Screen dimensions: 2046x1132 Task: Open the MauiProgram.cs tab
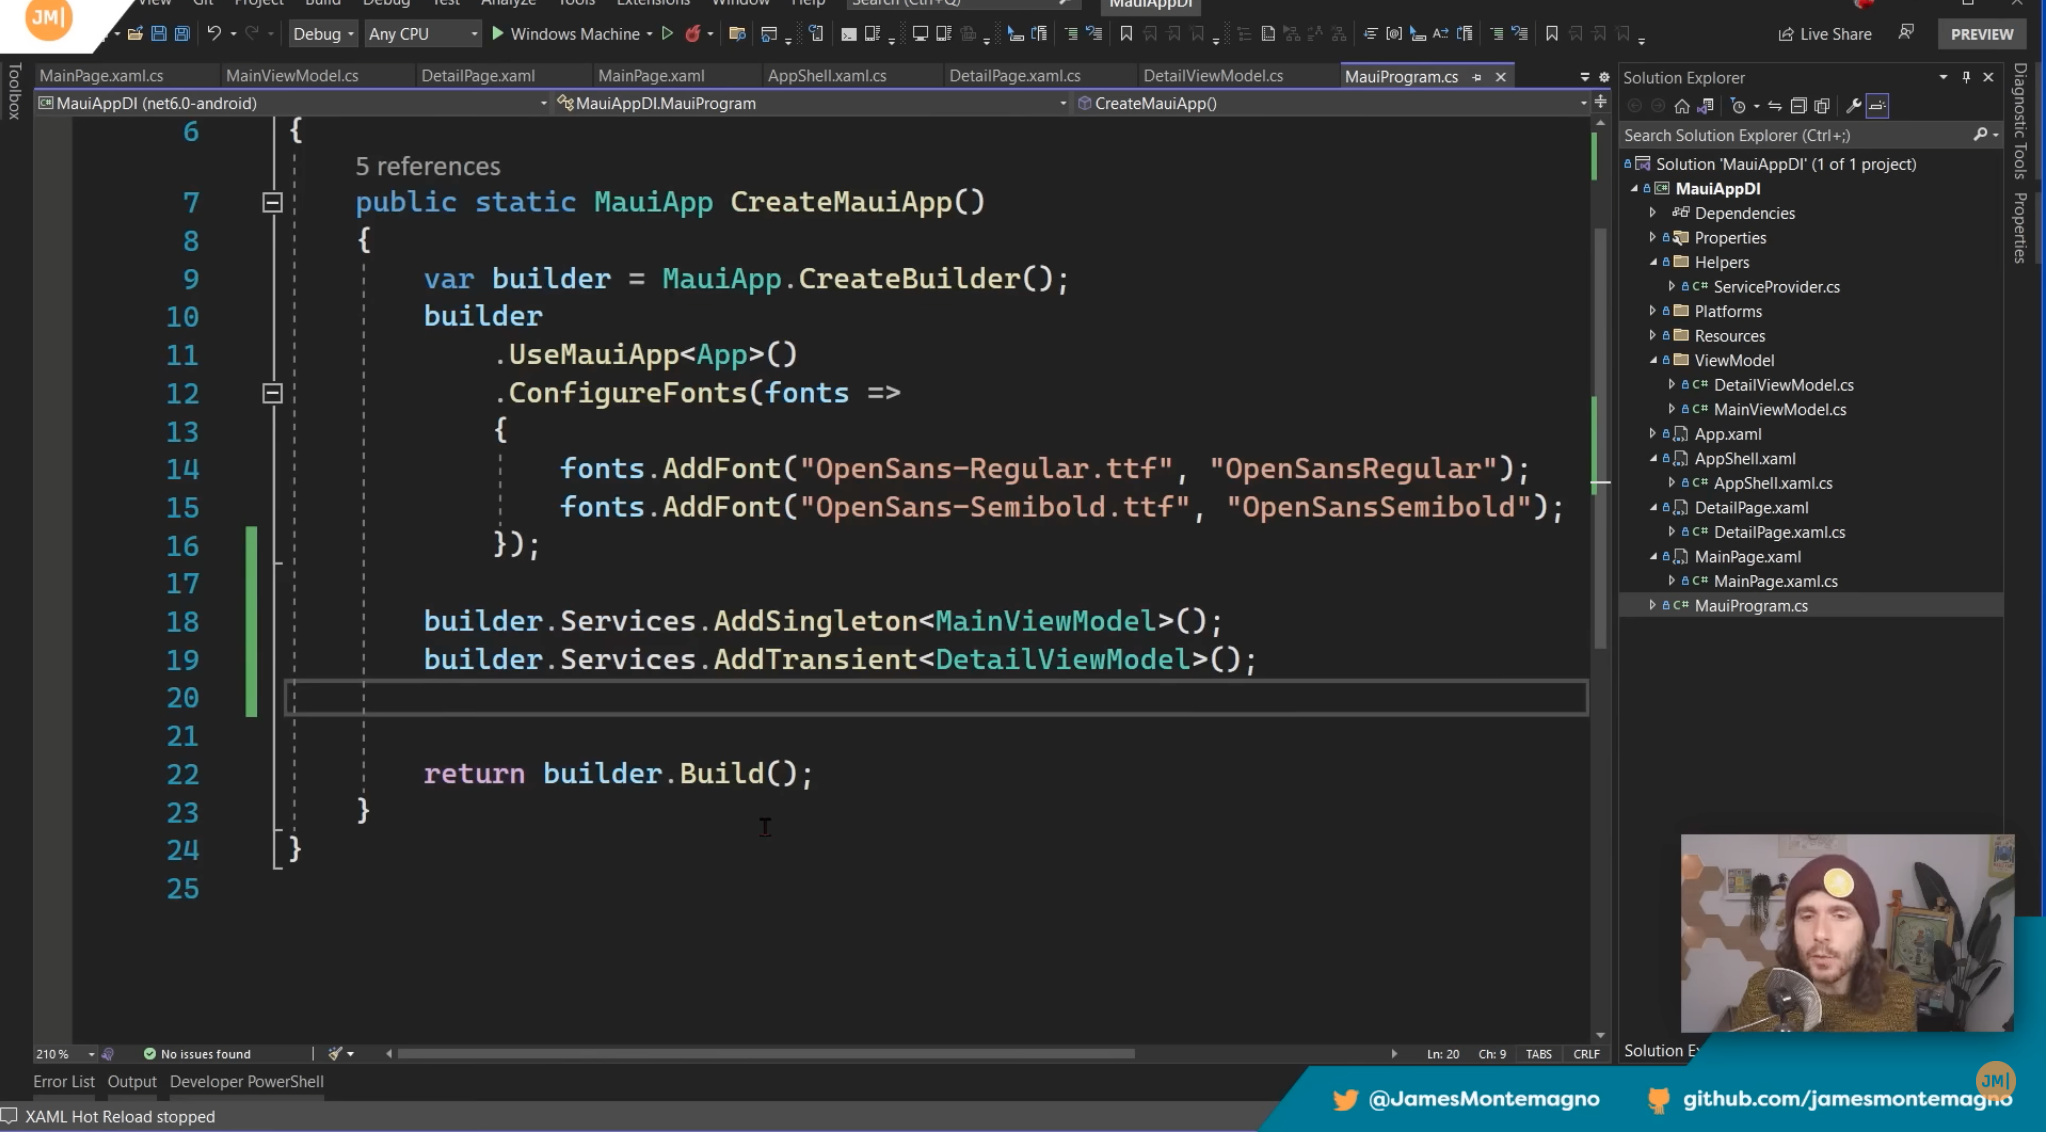point(1402,75)
